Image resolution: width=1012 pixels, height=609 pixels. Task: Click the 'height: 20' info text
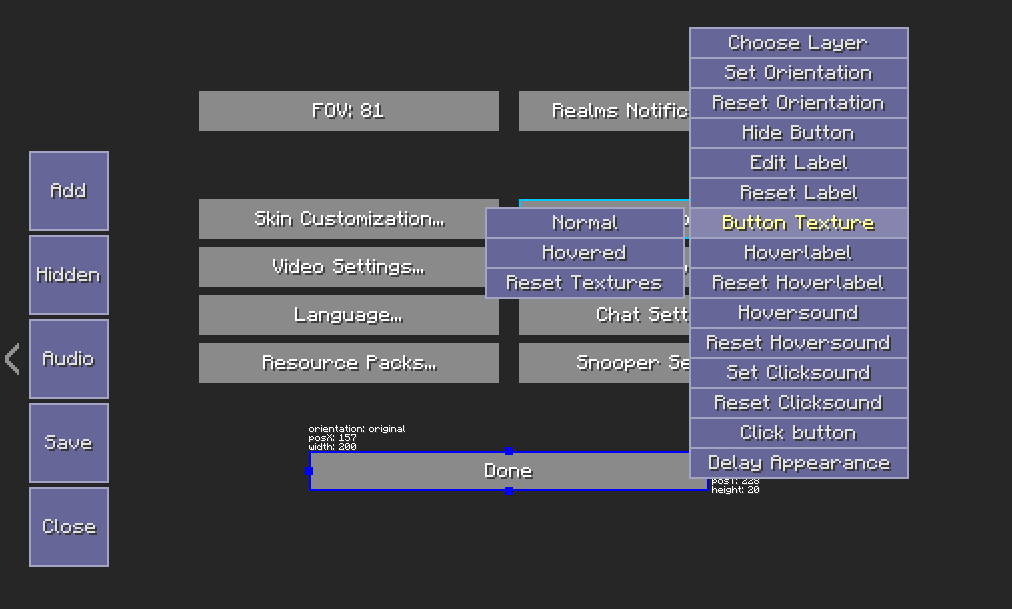735,490
